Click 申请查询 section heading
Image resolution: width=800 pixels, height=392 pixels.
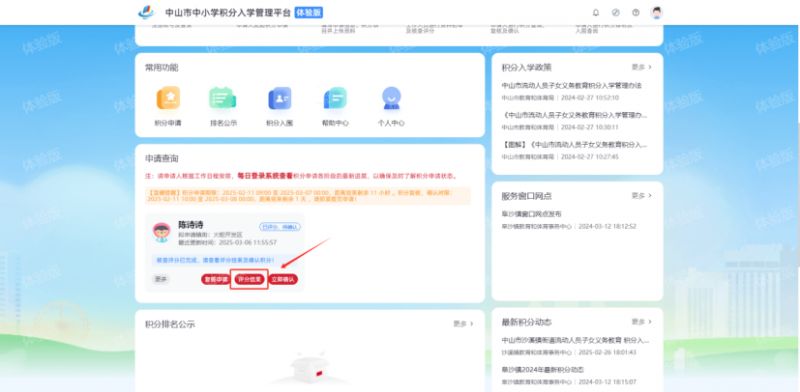162,159
